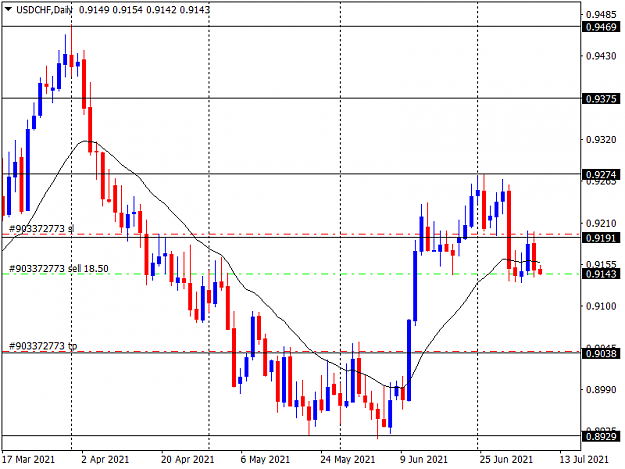Click the 0.8990 price scale value
625x469 pixels.
[601, 390]
